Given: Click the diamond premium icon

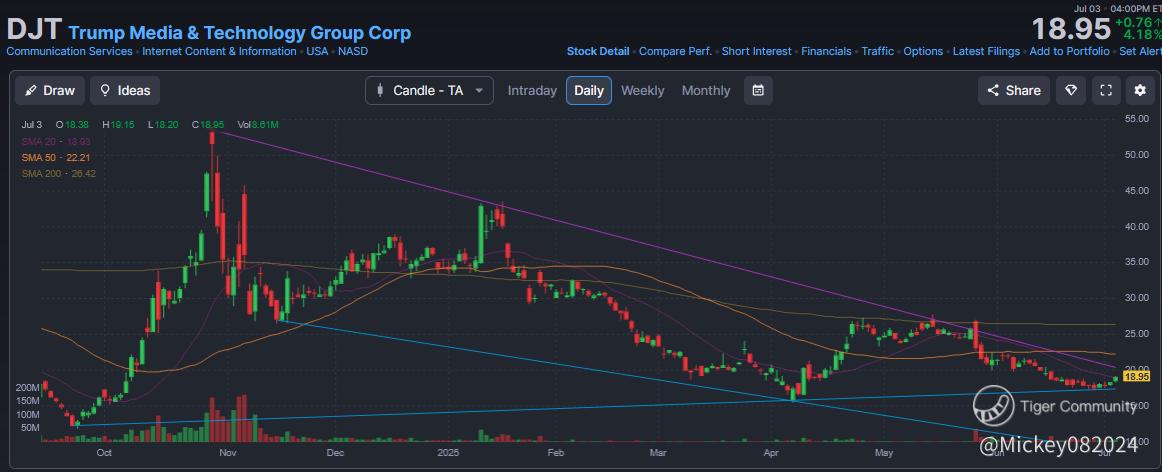Looking at the screenshot, I should [1071, 90].
